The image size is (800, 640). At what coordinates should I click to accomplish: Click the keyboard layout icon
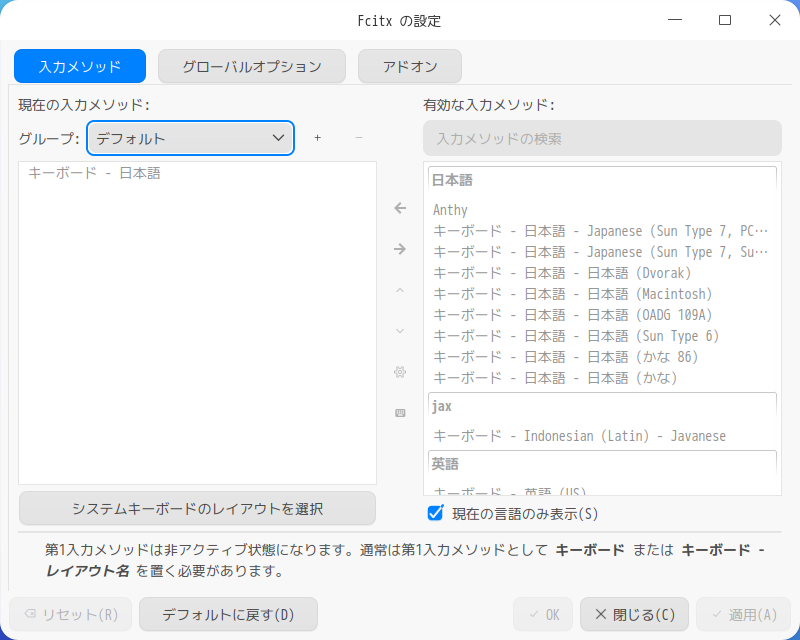pyautogui.click(x=400, y=412)
